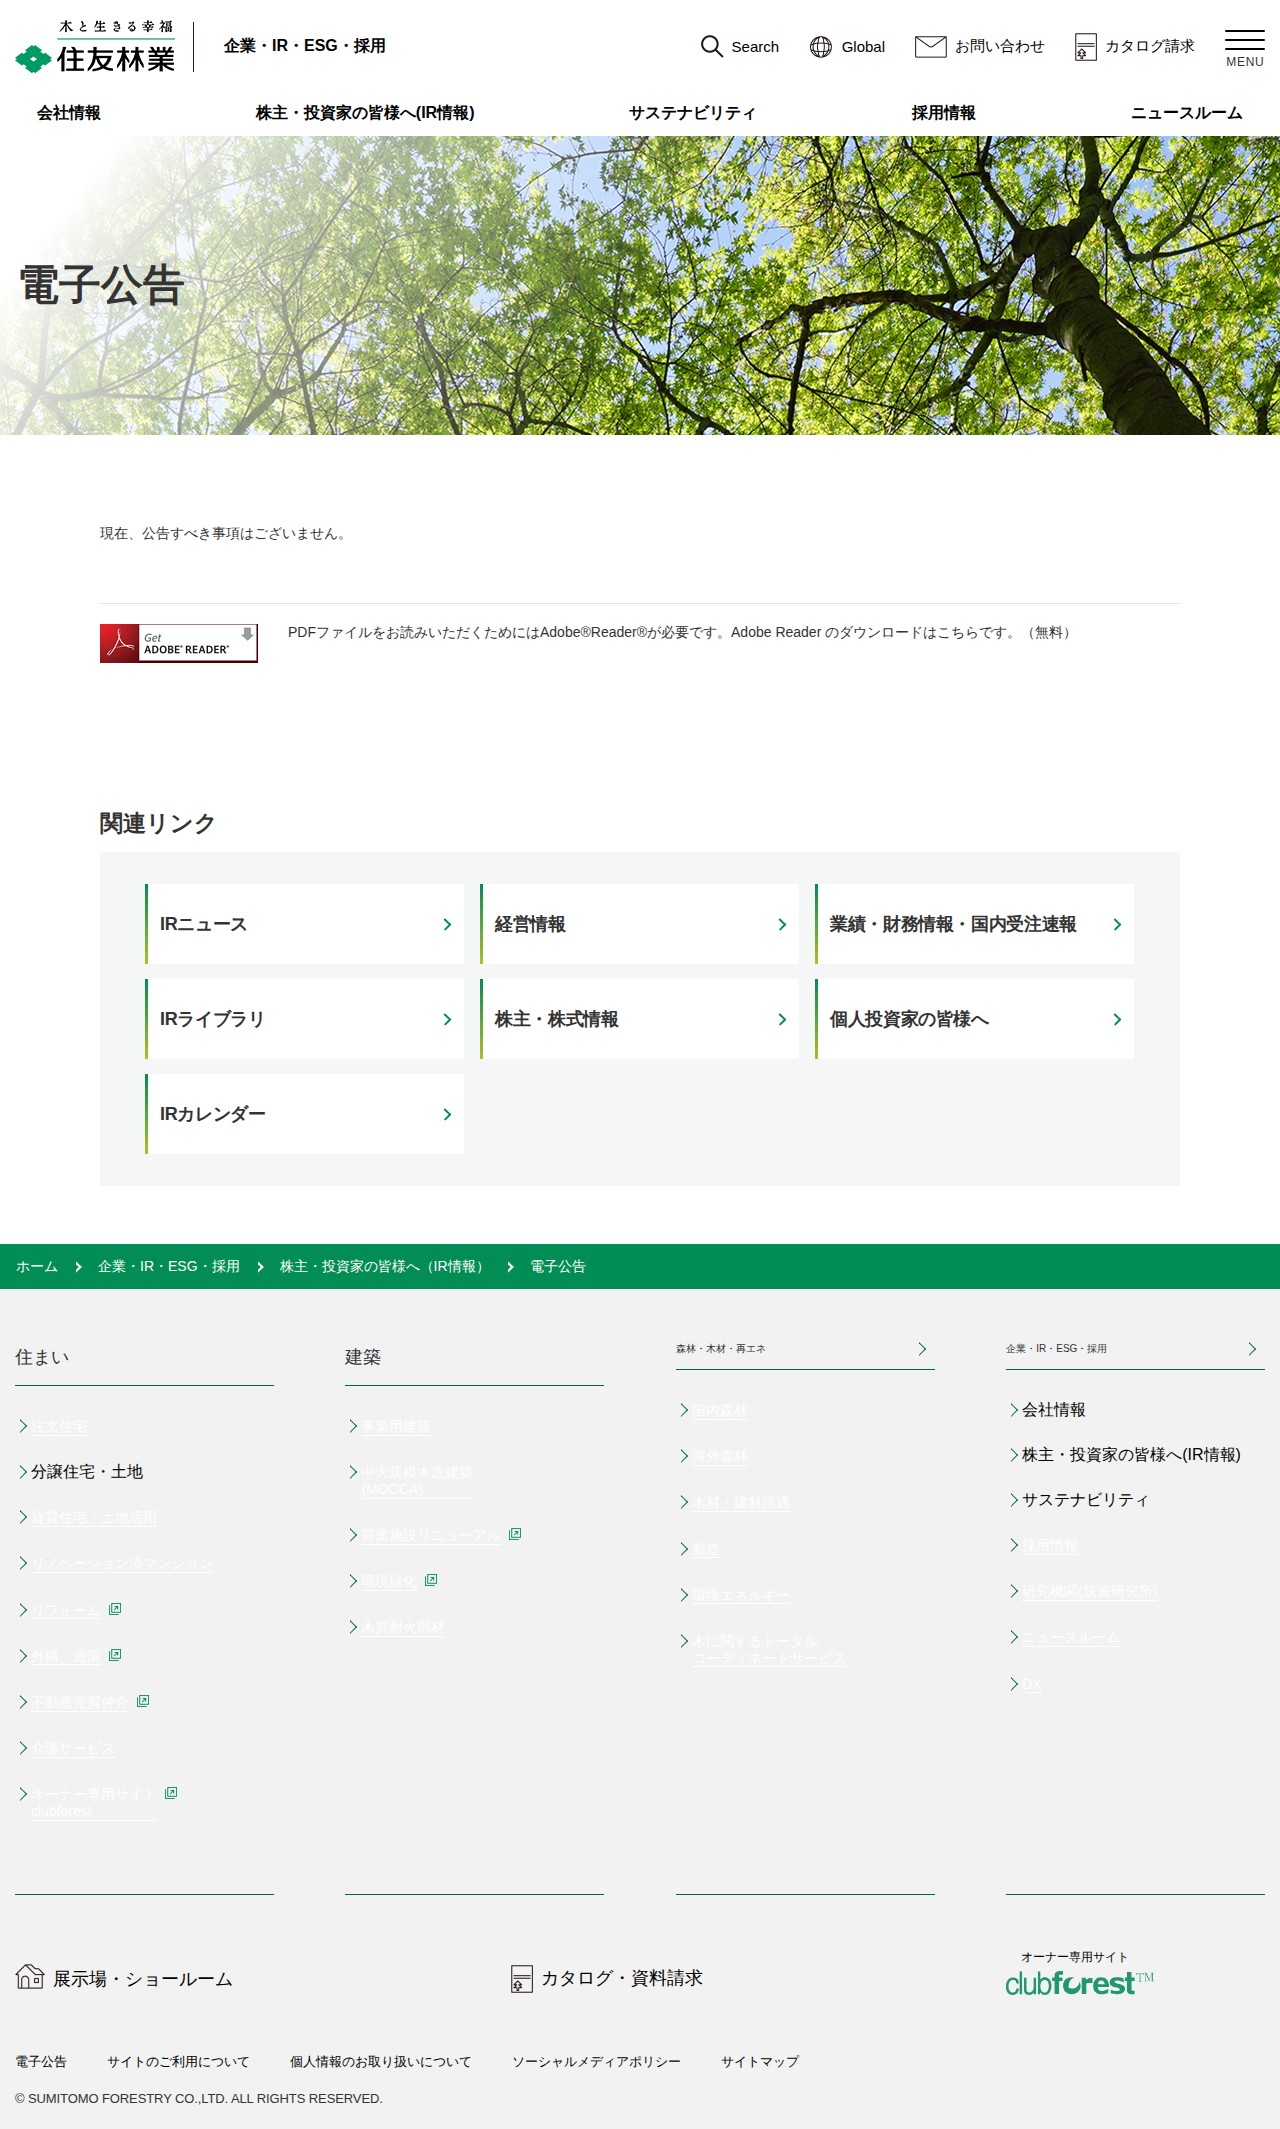
Task: Click chevron before 分譲住宅・土地
Action: [x=22, y=1472]
